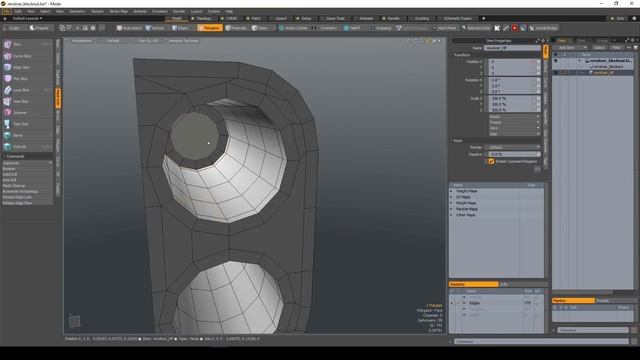Open the Render Default dropdown in Mesh section
This screenshot has width=640, height=360.
click(x=514, y=147)
